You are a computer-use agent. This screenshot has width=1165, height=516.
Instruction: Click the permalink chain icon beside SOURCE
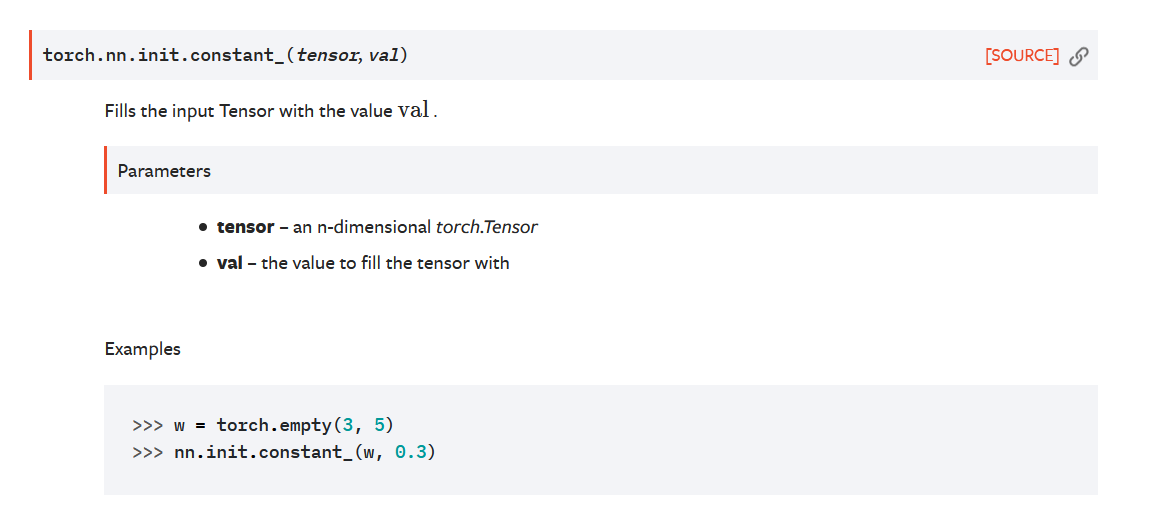tap(1079, 57)
